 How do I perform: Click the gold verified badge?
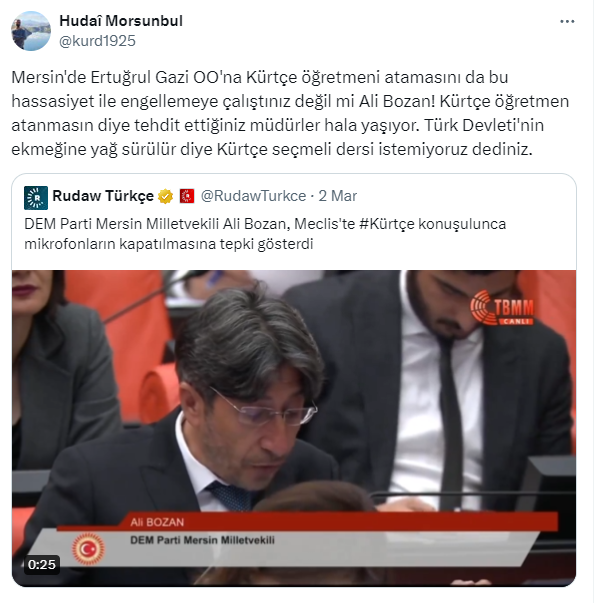[x=165, y=196]
